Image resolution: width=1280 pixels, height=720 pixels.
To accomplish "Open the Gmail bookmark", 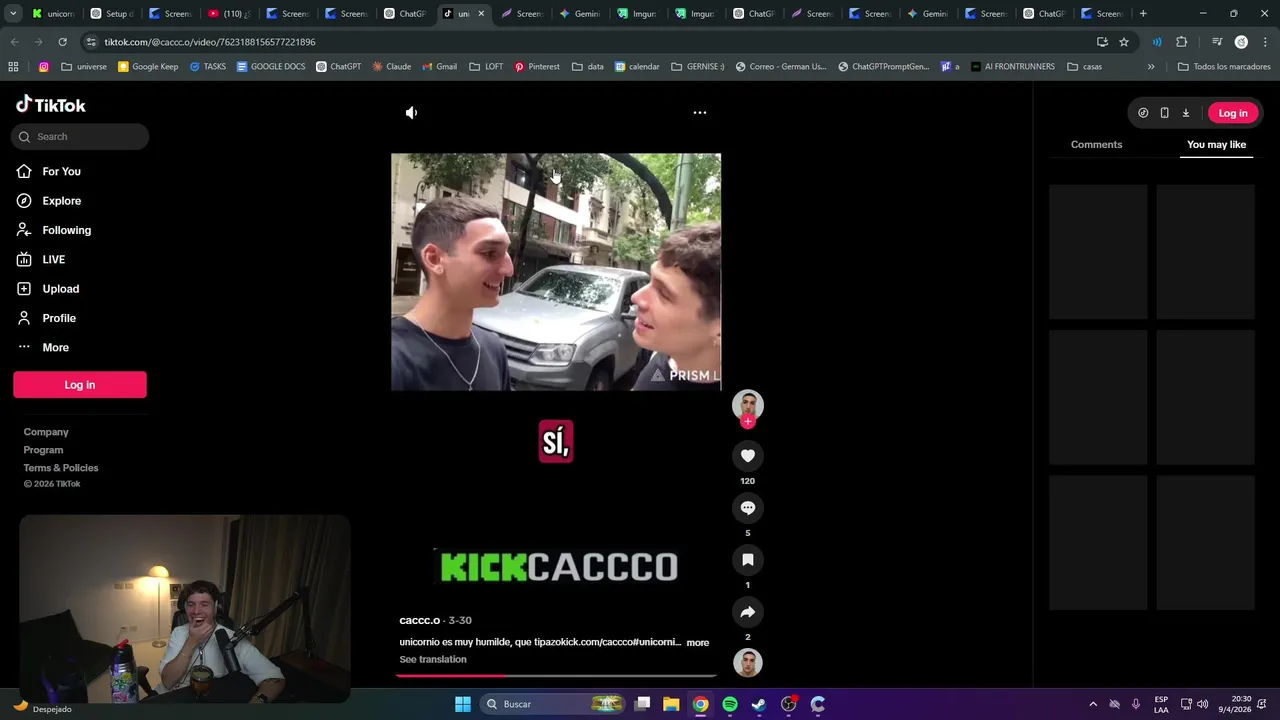I will click(439, 67).
